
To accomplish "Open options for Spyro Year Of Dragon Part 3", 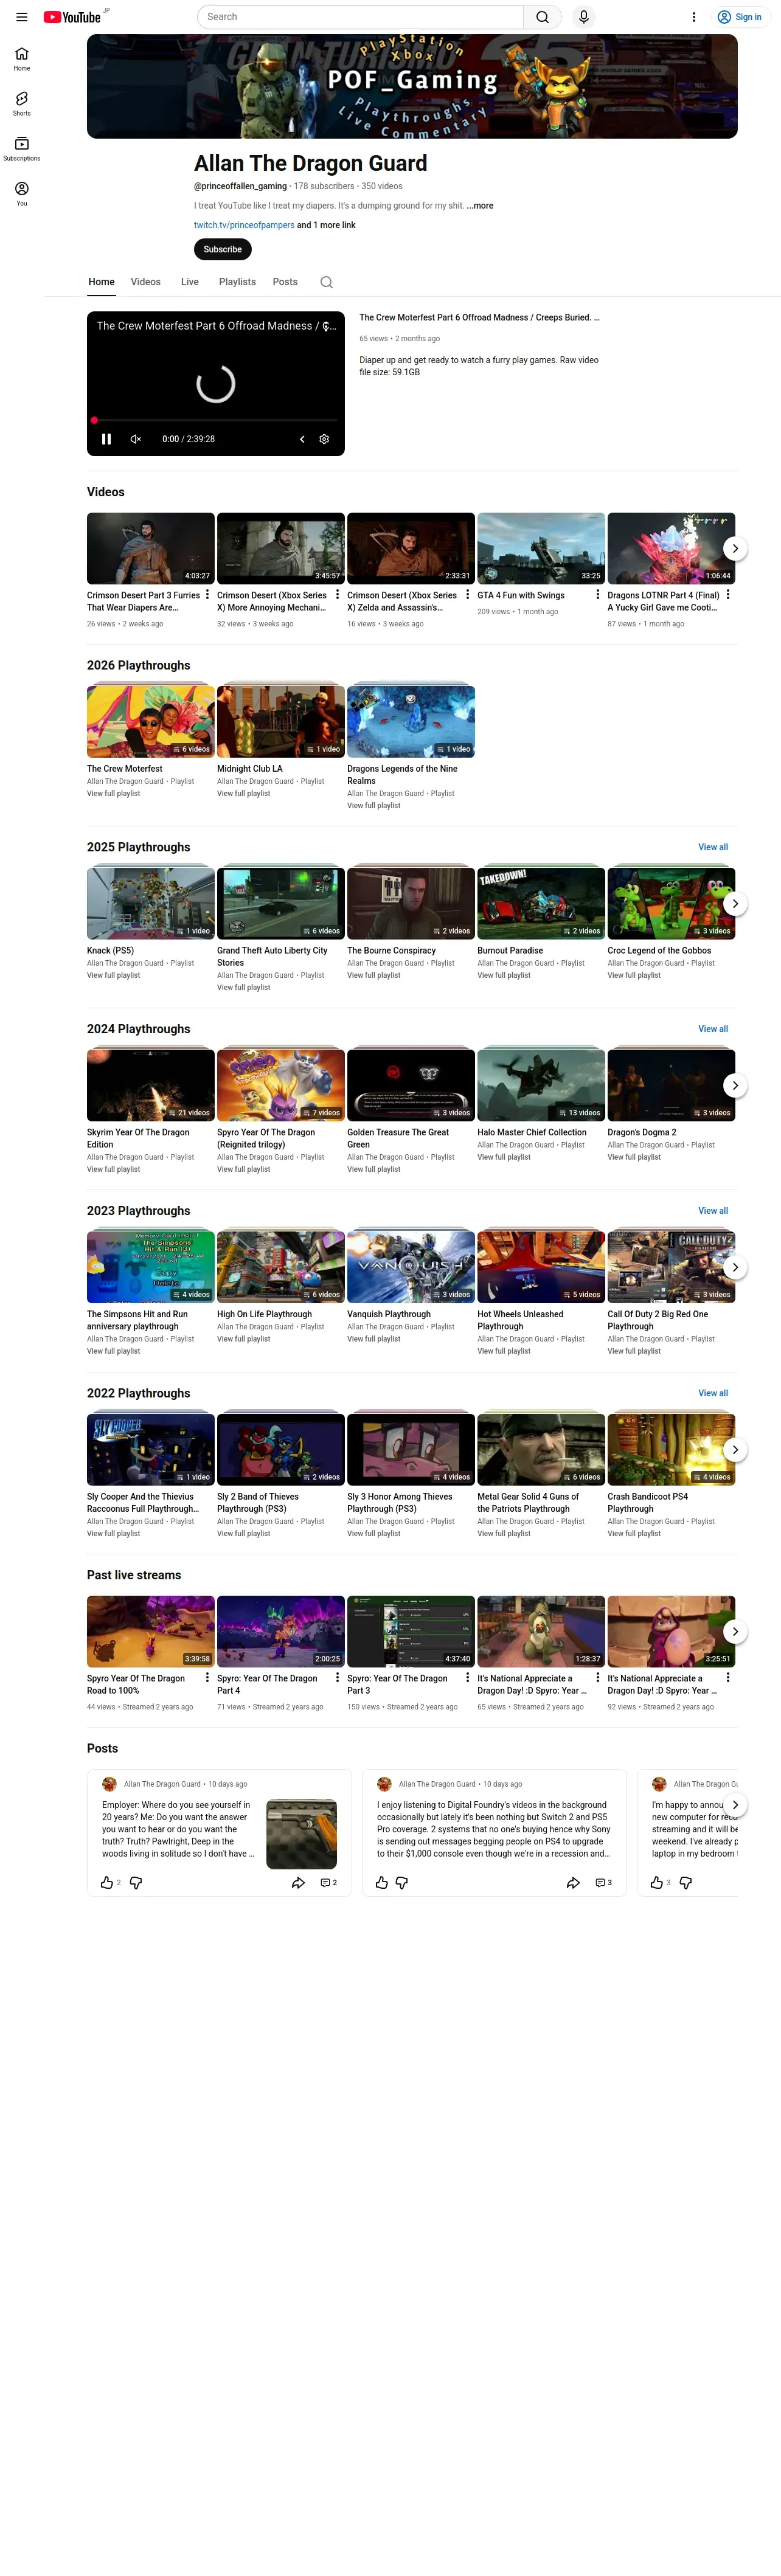I will coord(468,1678).
